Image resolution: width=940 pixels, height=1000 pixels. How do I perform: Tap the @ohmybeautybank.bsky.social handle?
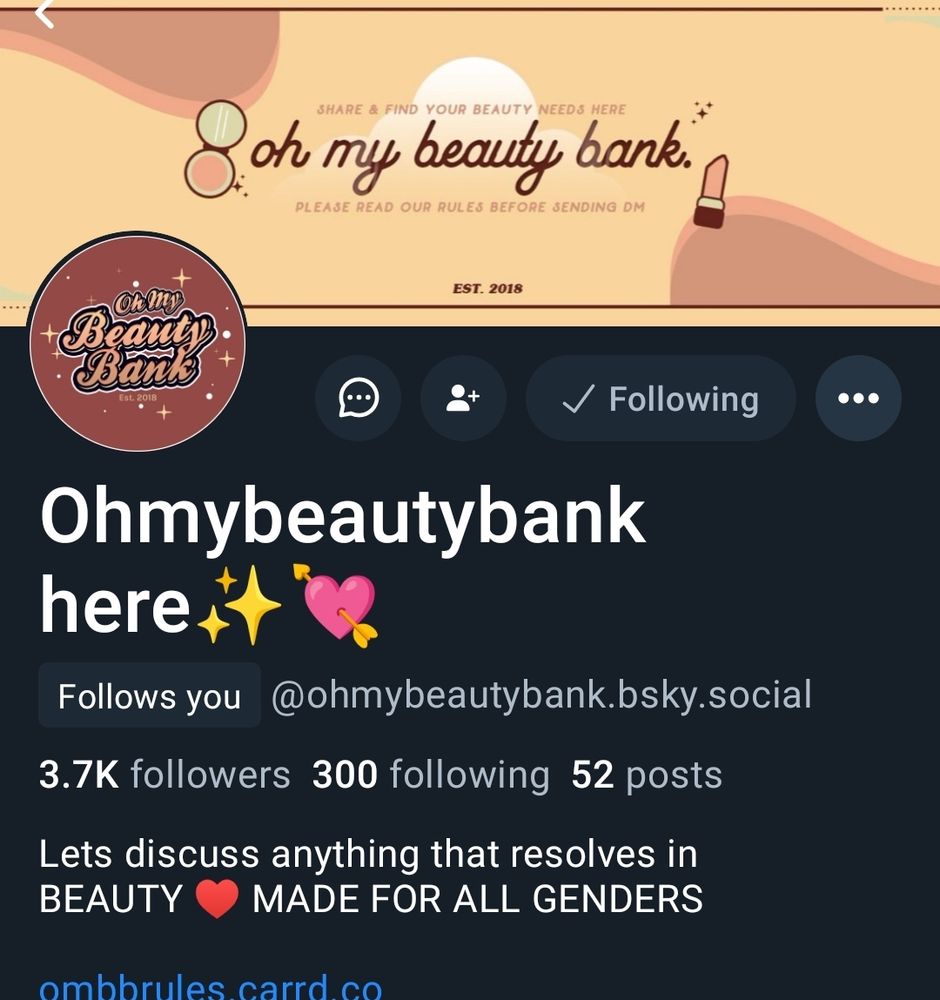(541, 695)
